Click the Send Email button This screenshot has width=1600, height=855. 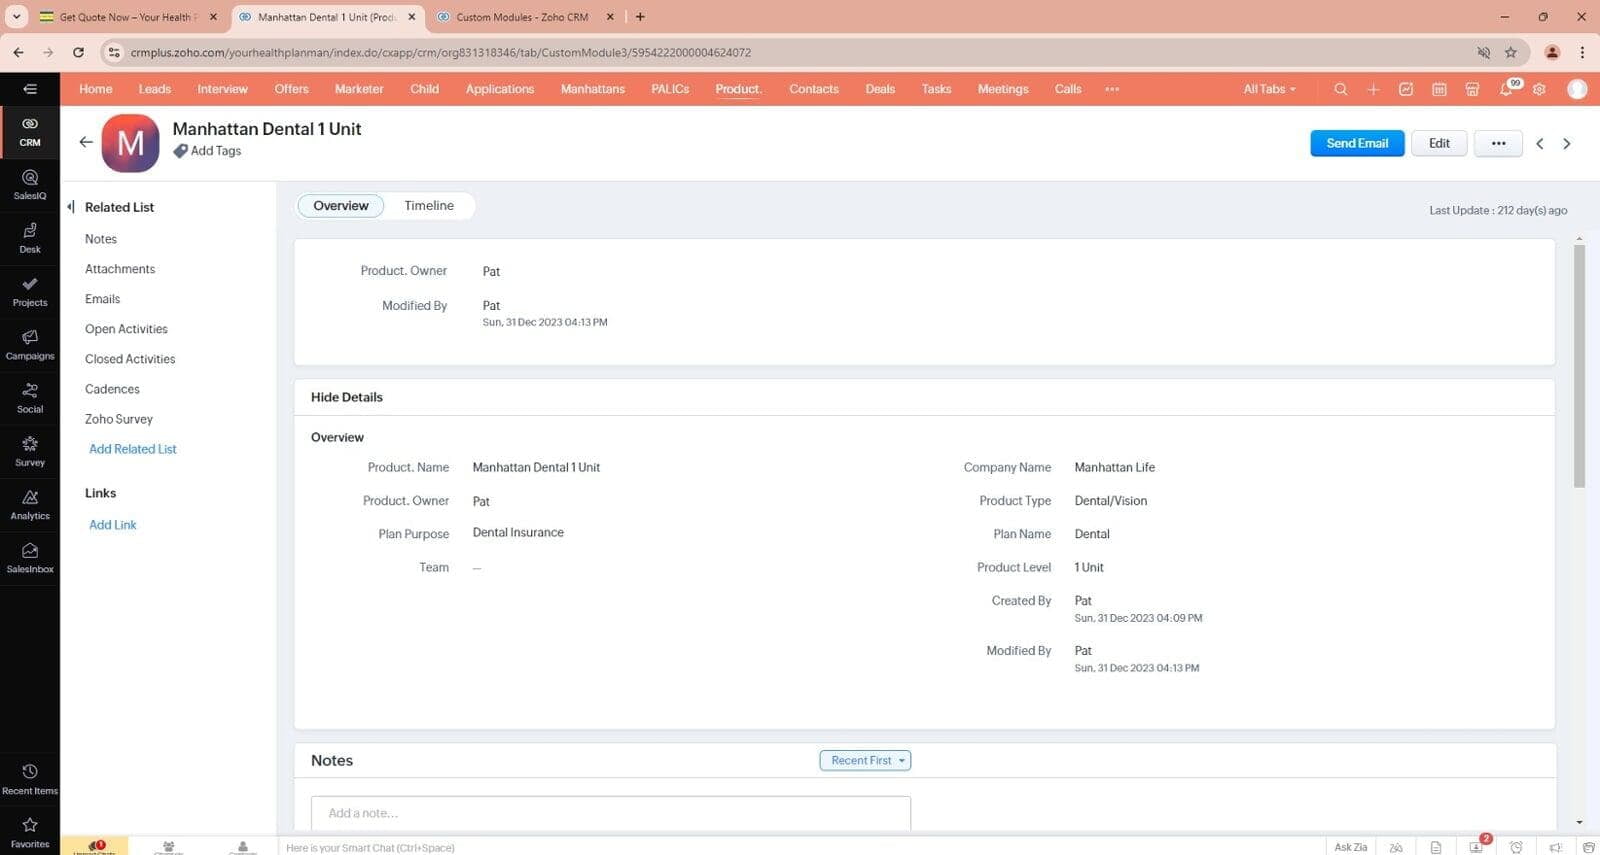tap(1357, 143)
